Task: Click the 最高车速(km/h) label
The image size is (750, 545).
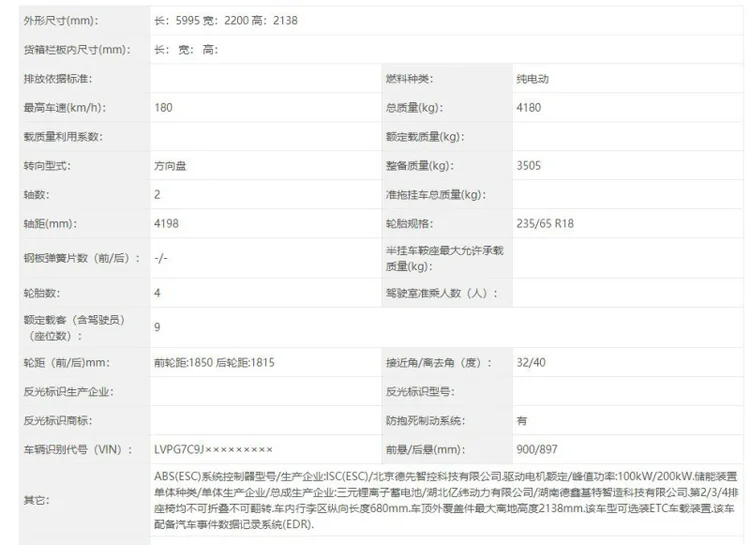Action: coord(65,108)
